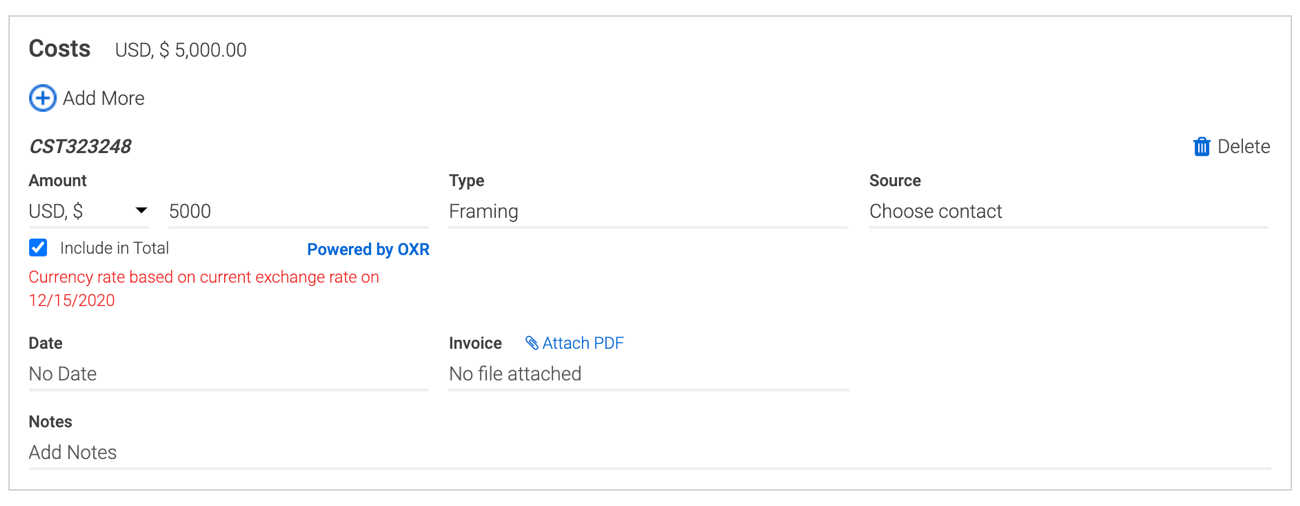Click the currency dropdown arrow
This screenshot has height=506, width=1300.
(x=141, y=211)
